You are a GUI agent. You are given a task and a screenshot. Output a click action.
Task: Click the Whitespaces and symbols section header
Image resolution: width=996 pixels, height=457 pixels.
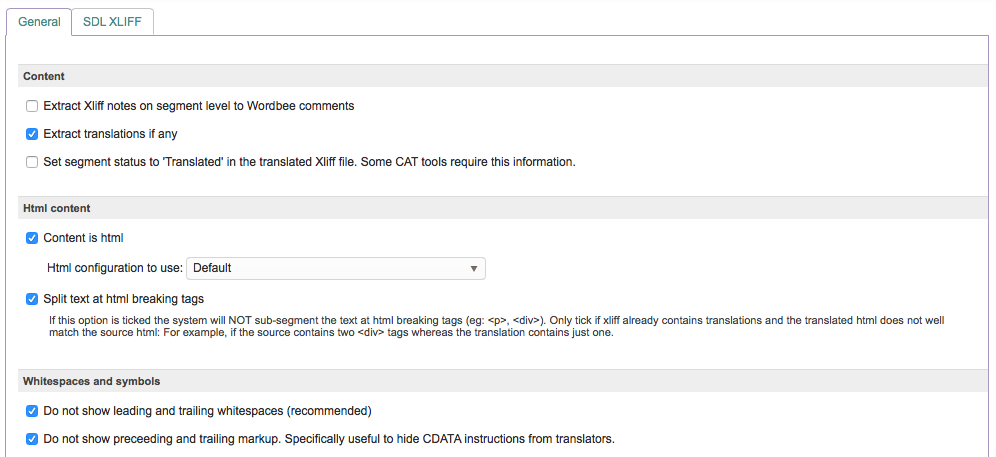click(x=91, y=381)
